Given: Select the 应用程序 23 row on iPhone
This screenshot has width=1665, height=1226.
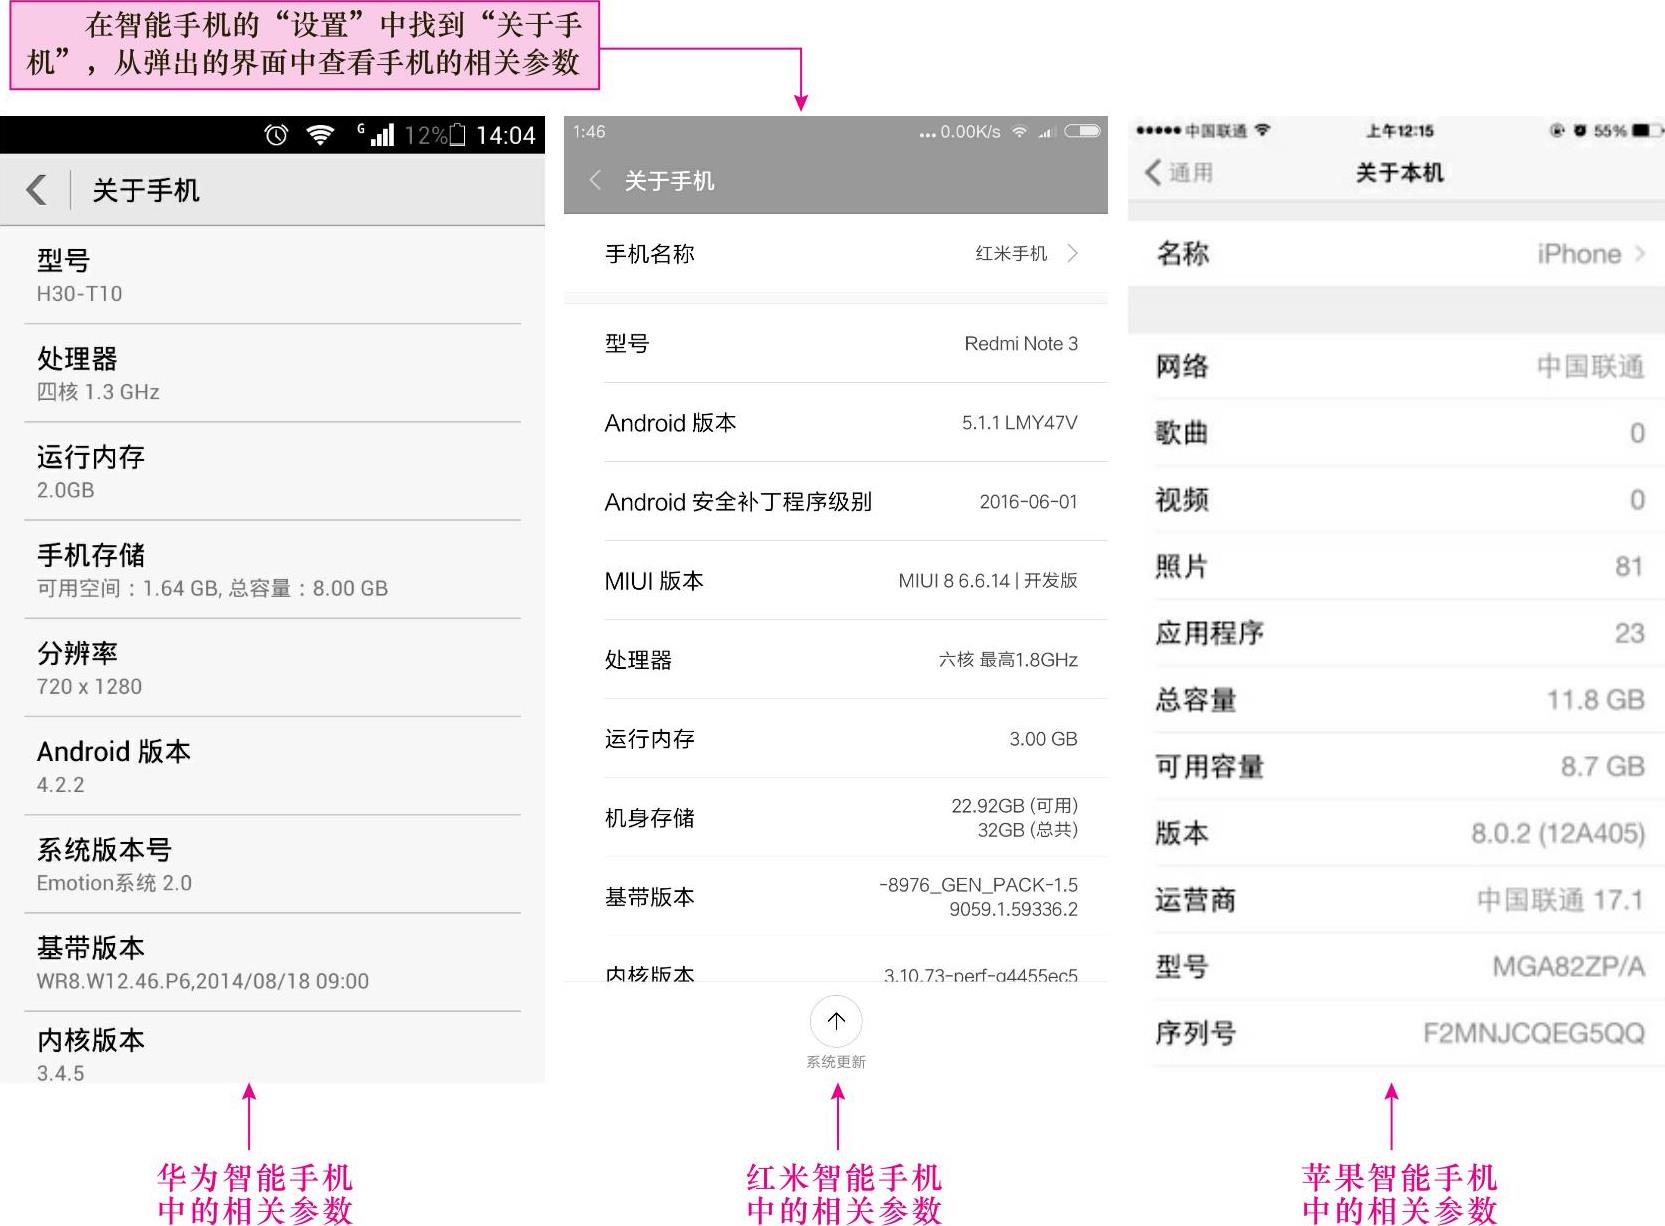Looking at the screenshot, I should pos(1396,633).
